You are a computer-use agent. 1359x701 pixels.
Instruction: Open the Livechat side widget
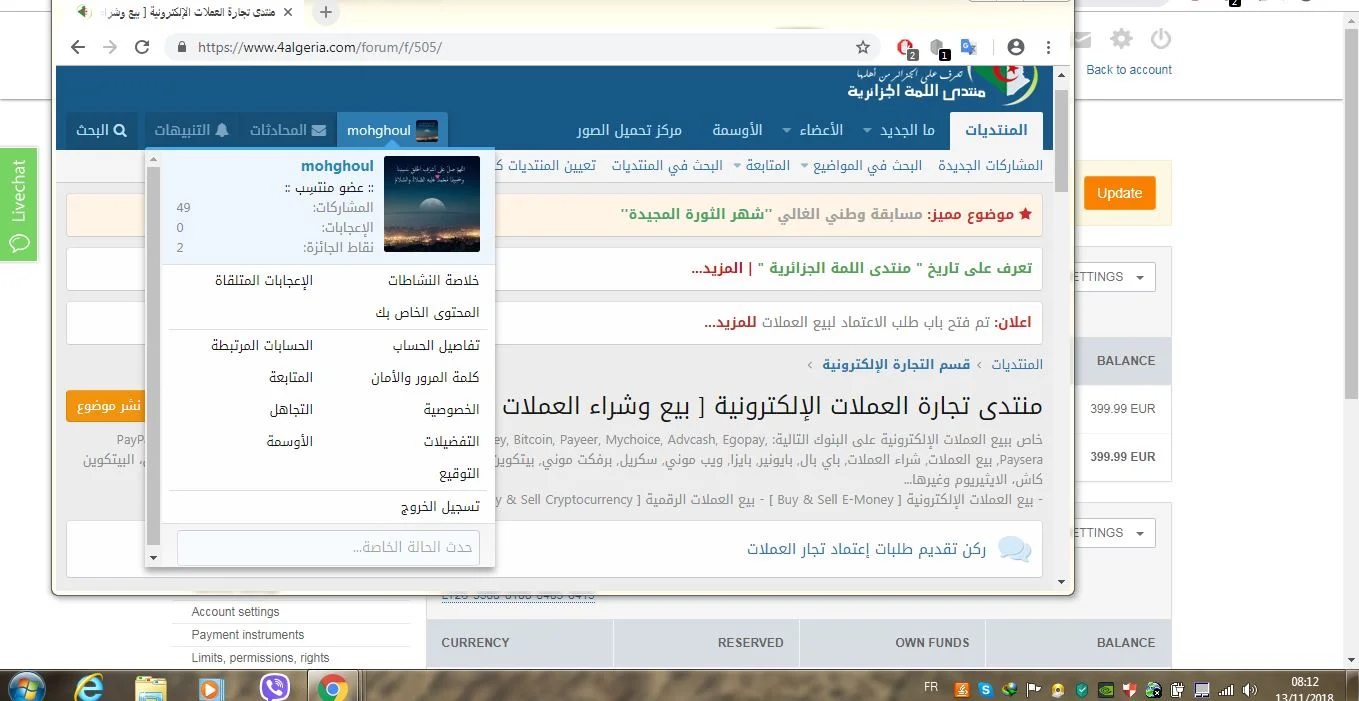coord(18,204)
